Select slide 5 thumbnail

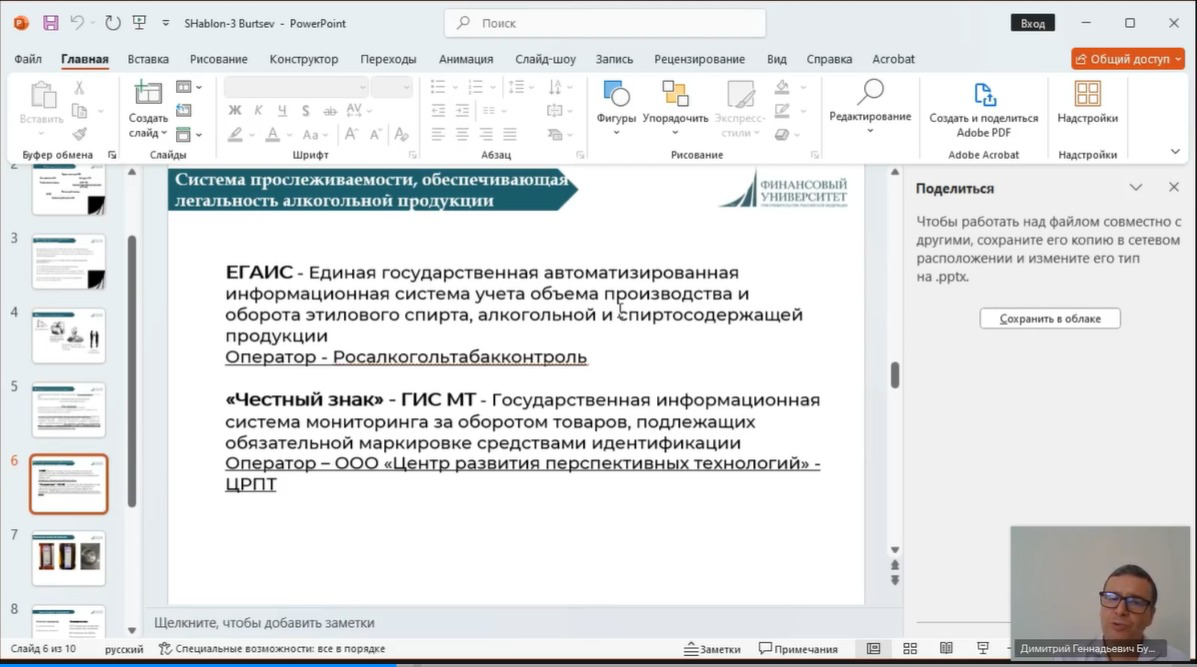(x=69, y=410)
